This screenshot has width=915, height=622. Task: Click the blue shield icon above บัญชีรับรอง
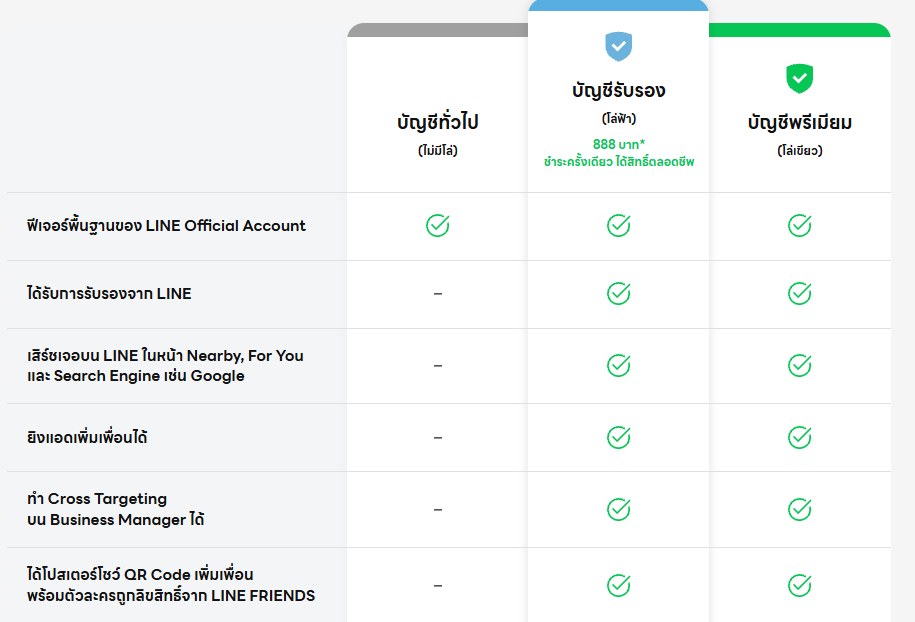[619, 47]
